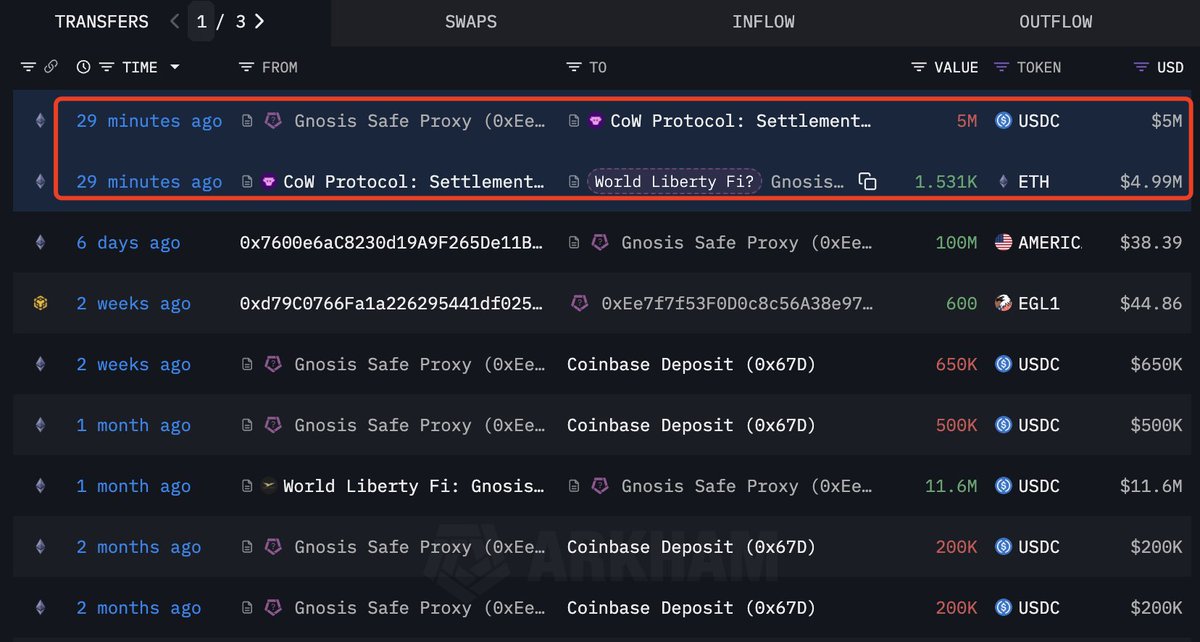Click the first filter icon in header row
The height and width of the screenshot is (642, 1200).
(28, 67)
